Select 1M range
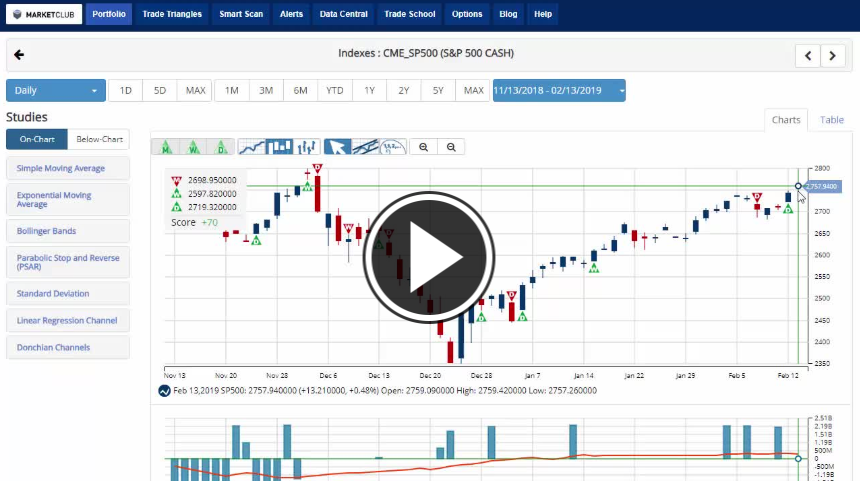 point(231,90)
